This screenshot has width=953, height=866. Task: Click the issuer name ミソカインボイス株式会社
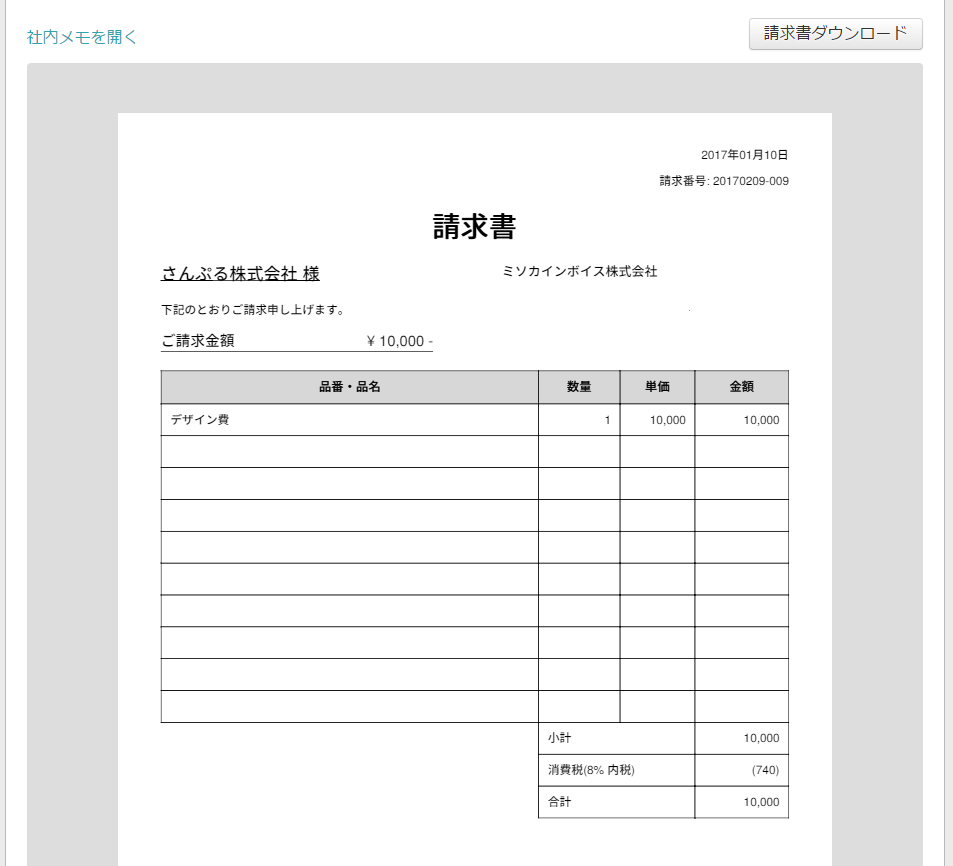tap(579, 271)
